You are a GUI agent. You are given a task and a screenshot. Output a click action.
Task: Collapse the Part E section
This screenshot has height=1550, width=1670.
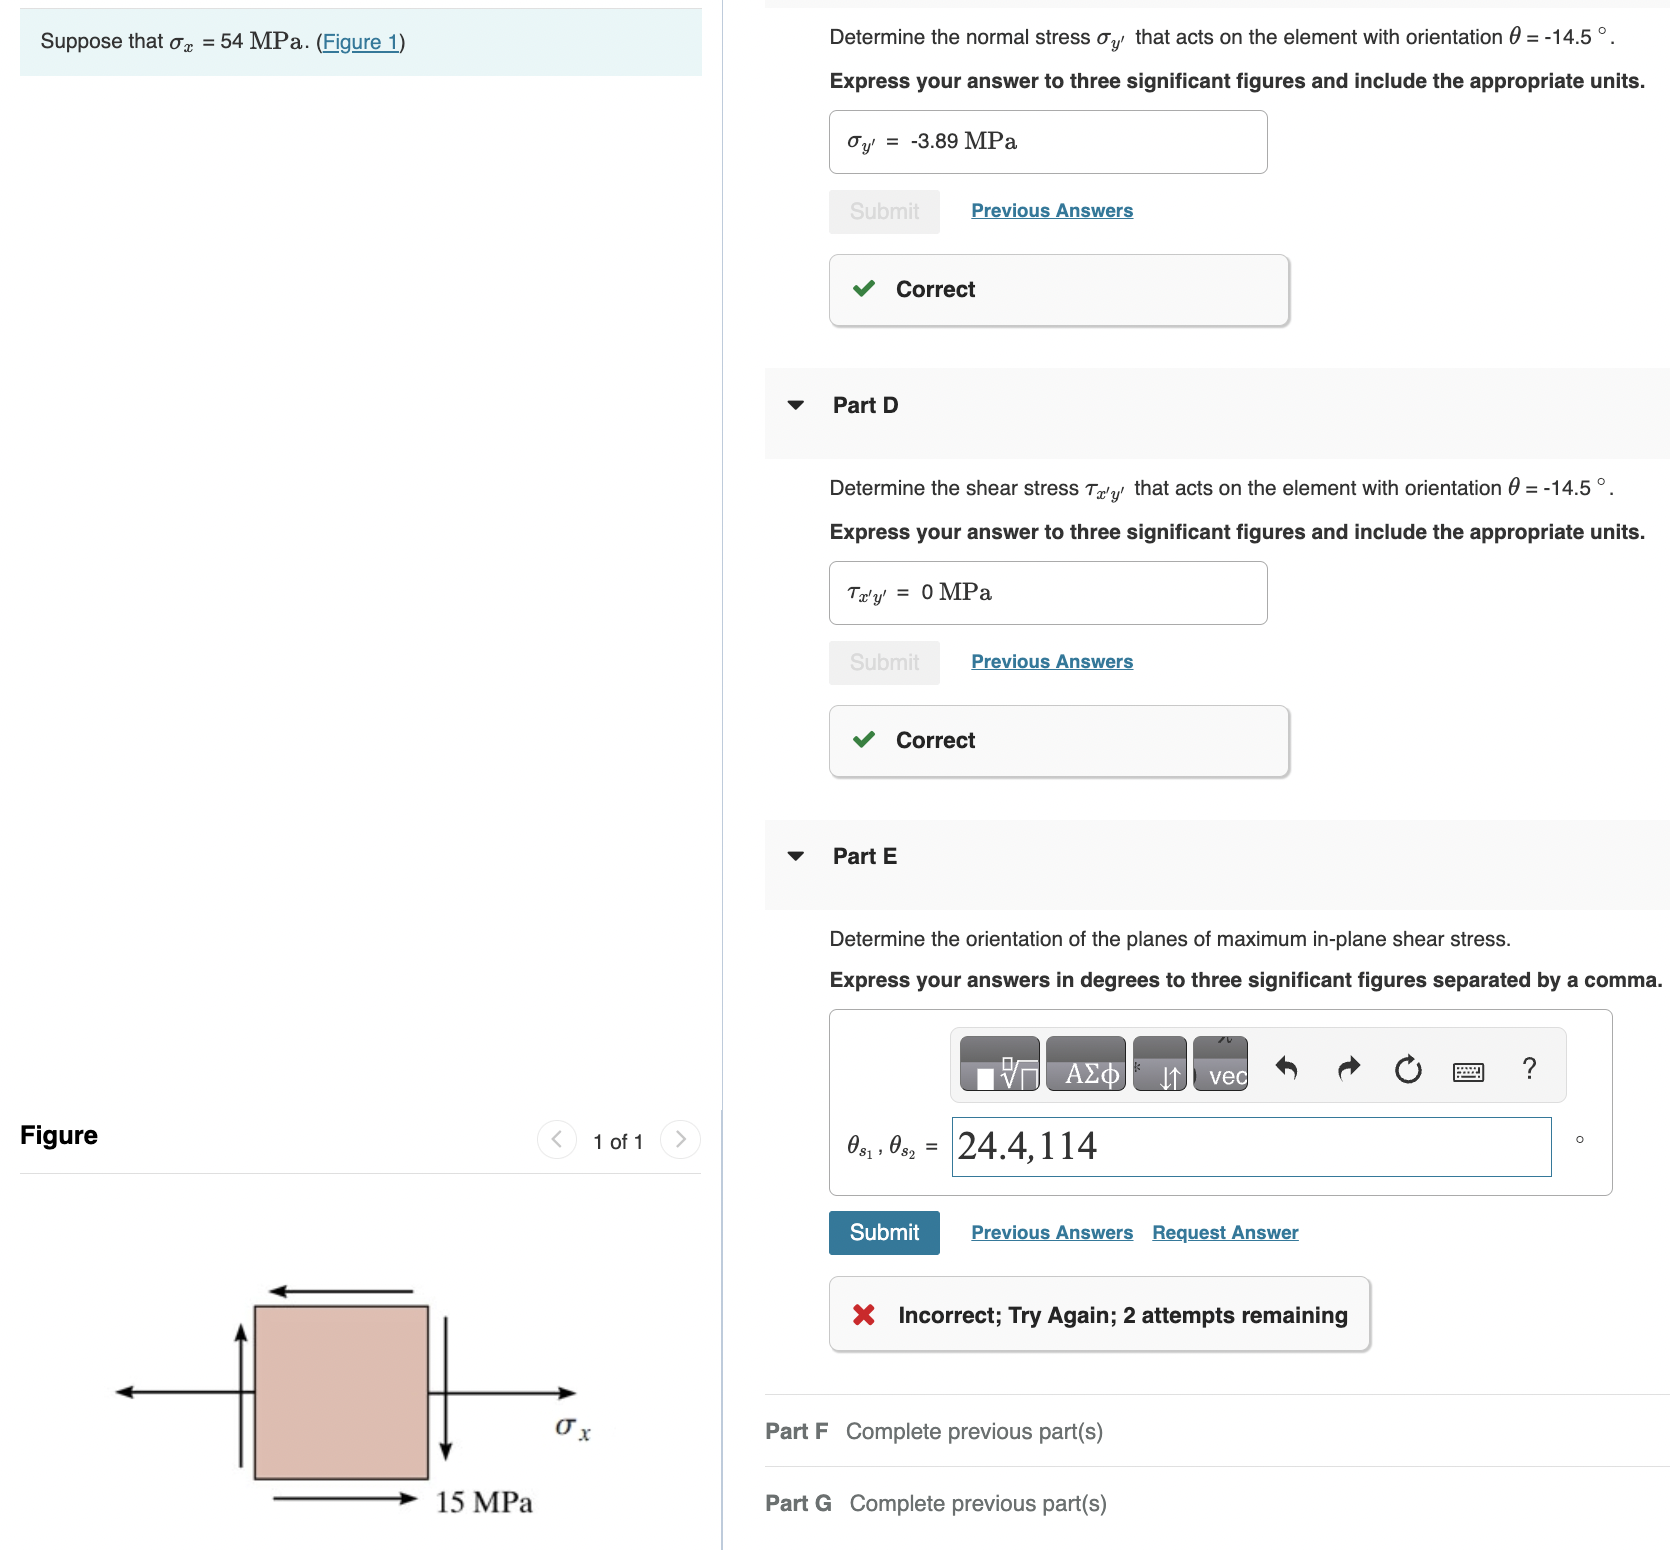[795, 856]
